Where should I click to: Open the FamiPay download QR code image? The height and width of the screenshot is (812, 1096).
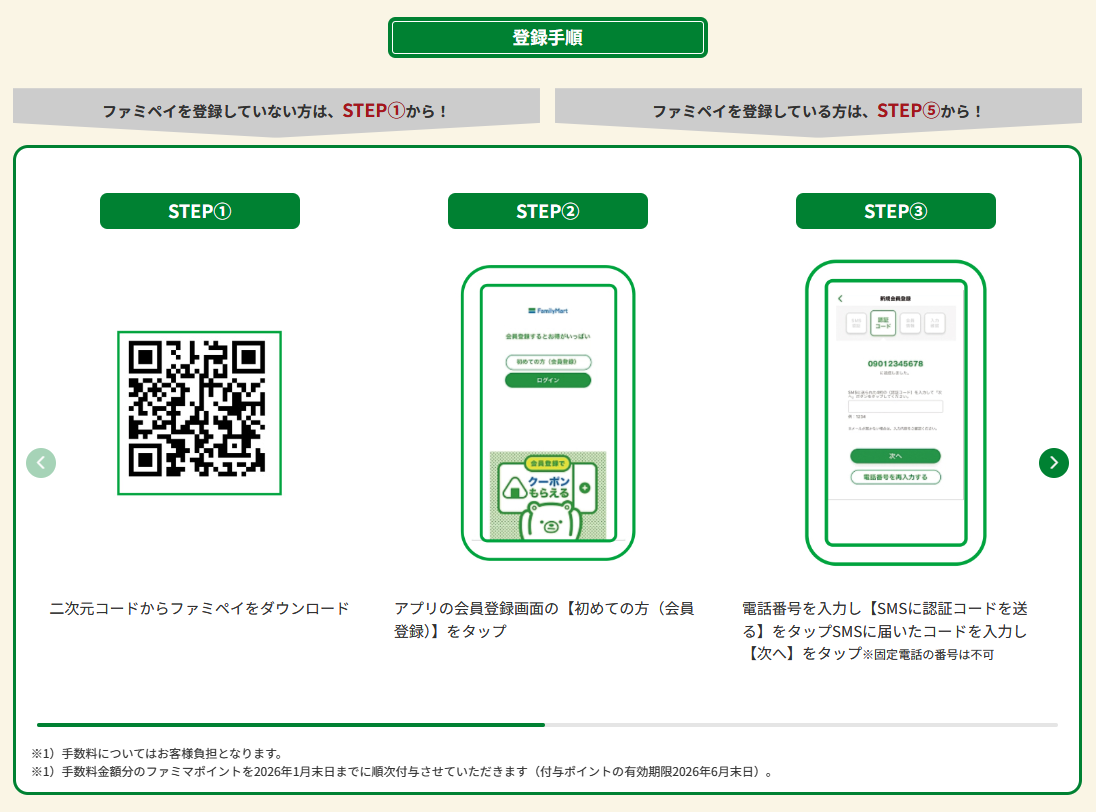coord(199,413)
